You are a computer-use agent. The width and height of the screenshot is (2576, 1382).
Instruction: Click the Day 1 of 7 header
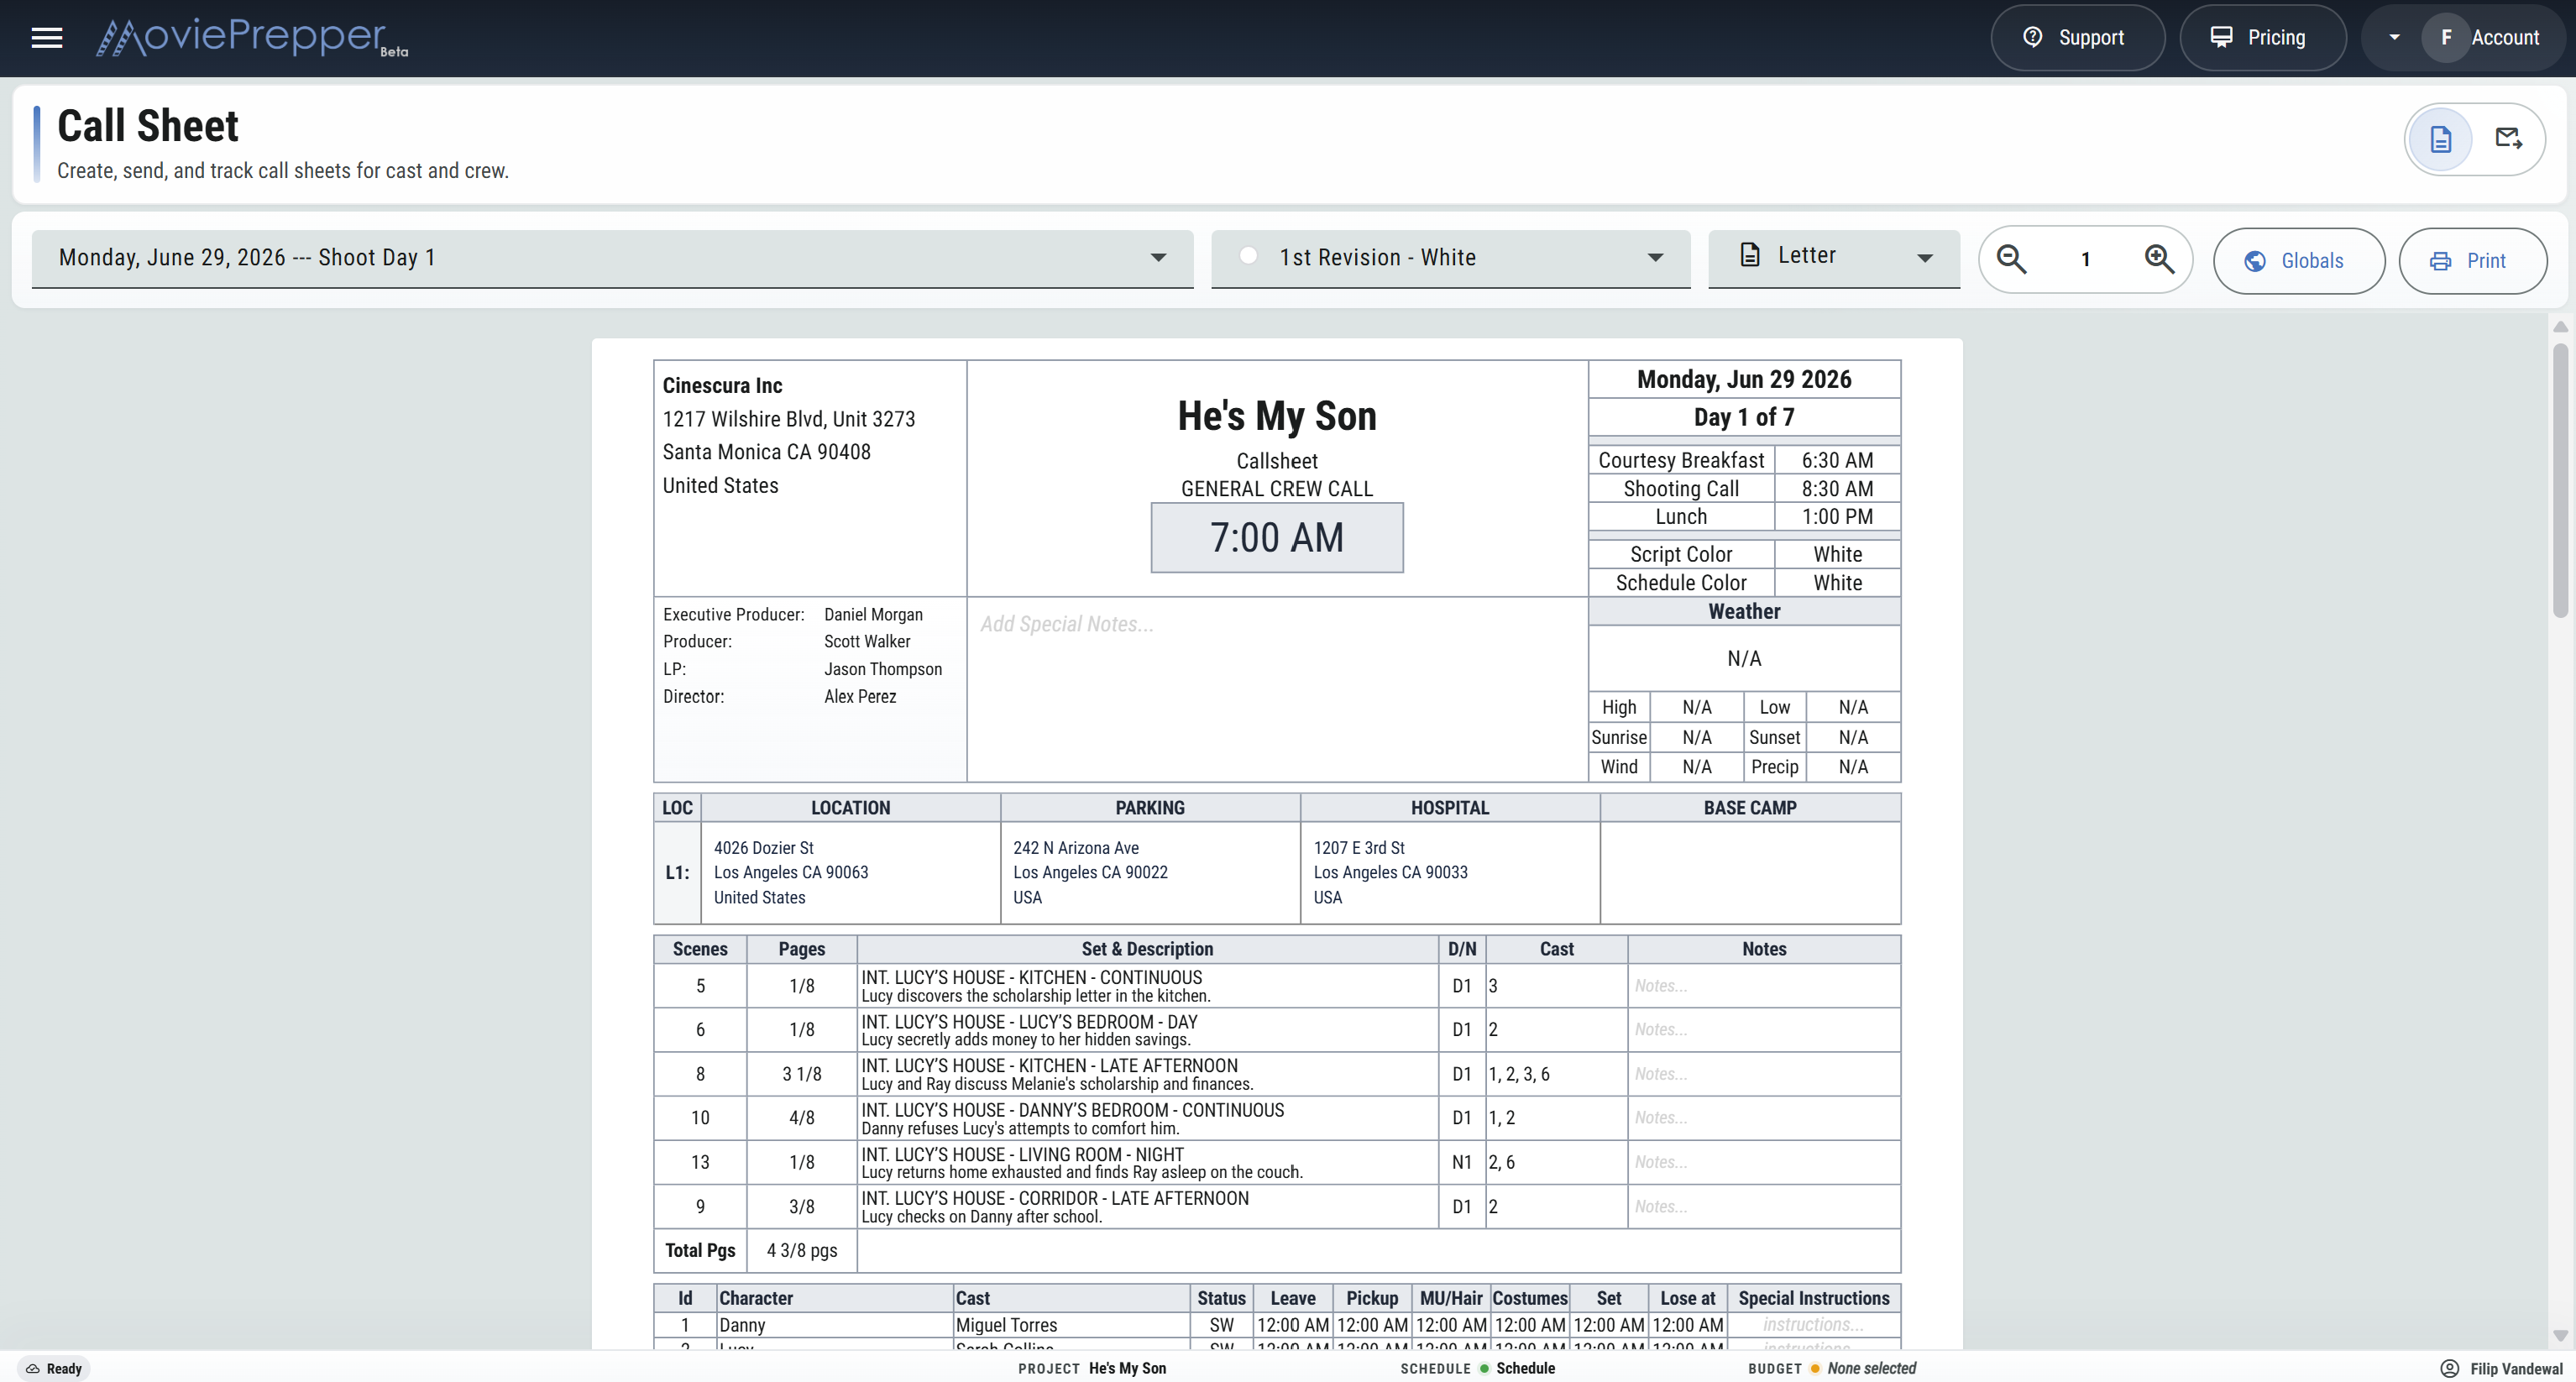(1744, 417)
